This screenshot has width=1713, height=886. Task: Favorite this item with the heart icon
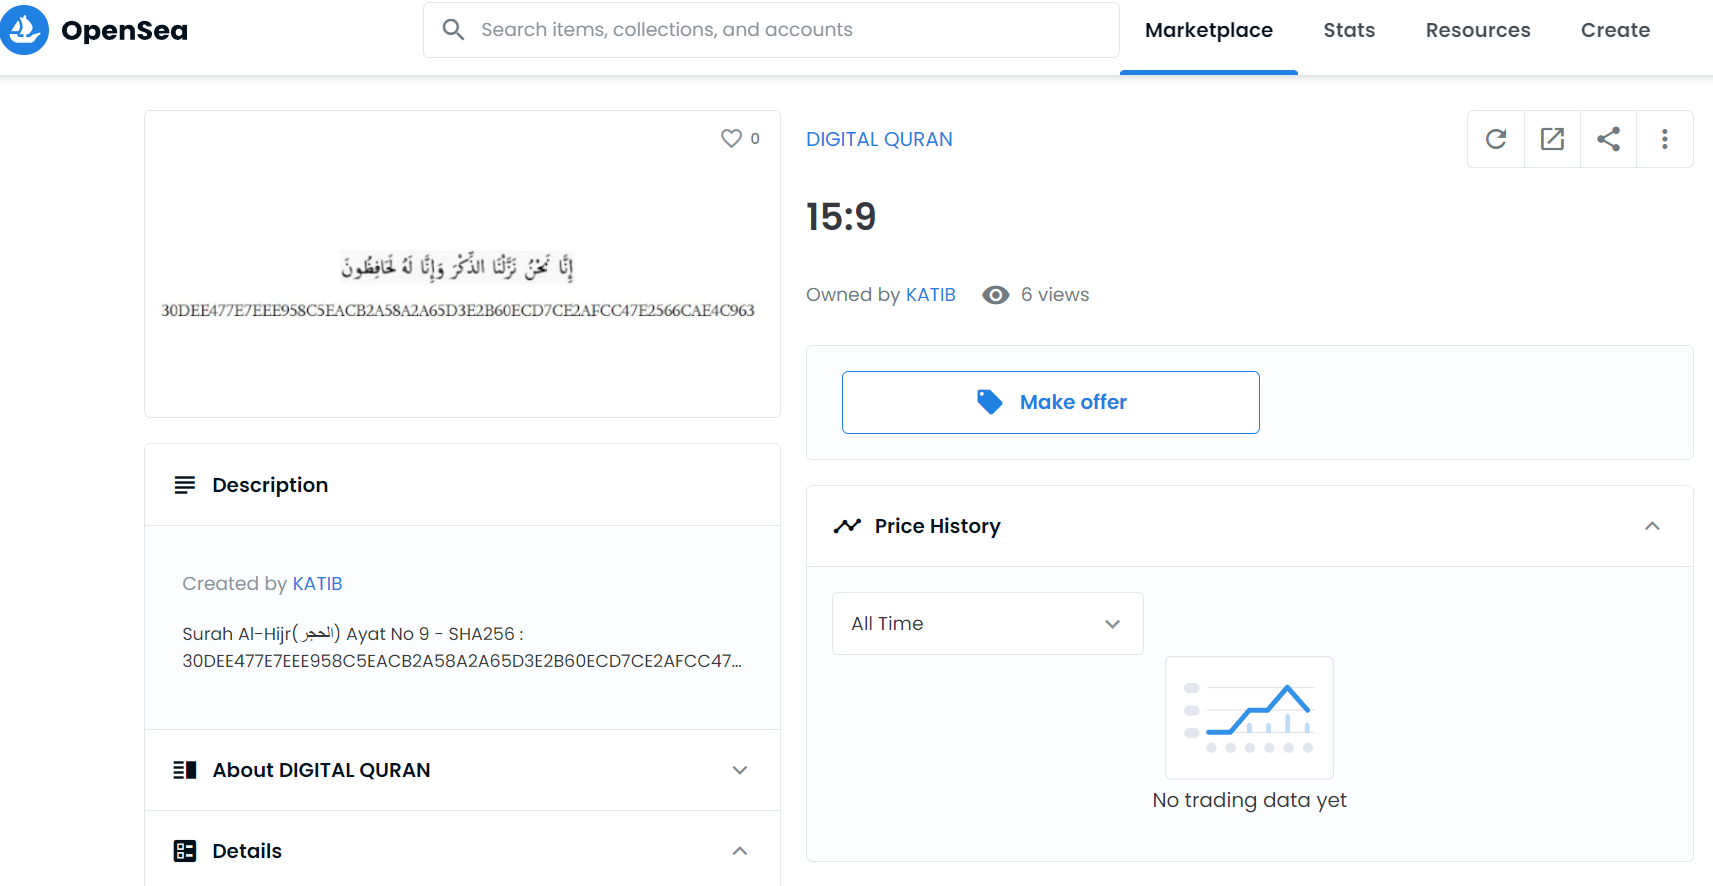coord(731,138)
